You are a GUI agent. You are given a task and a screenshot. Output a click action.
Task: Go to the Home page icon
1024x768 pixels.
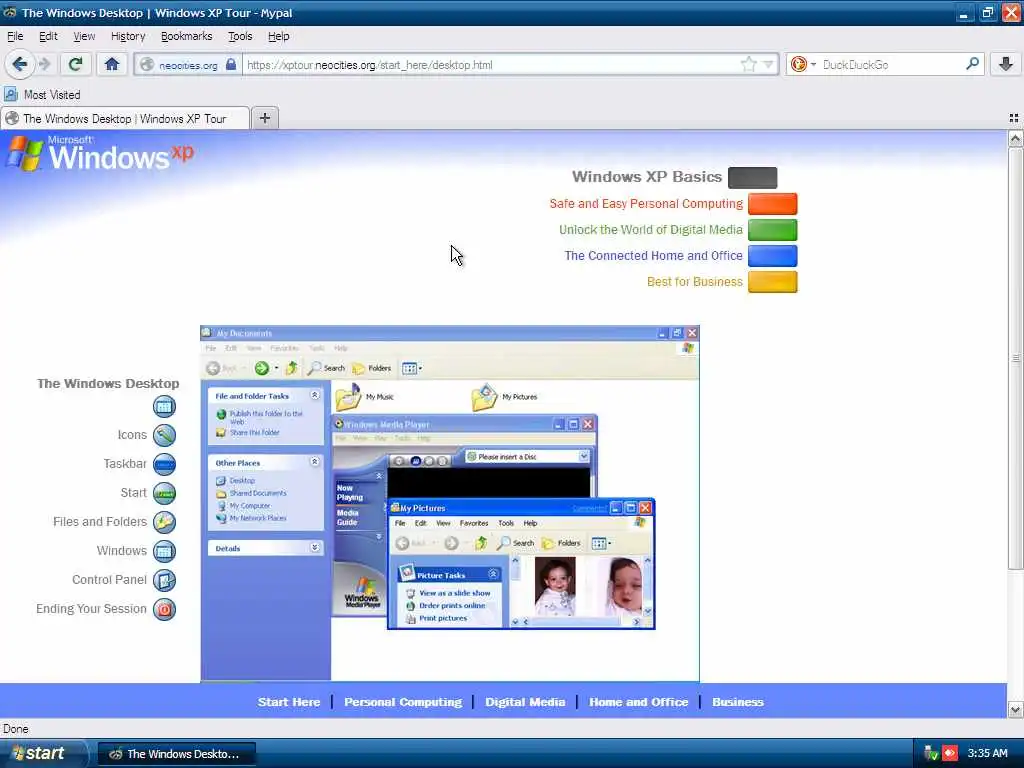point(112,64)
